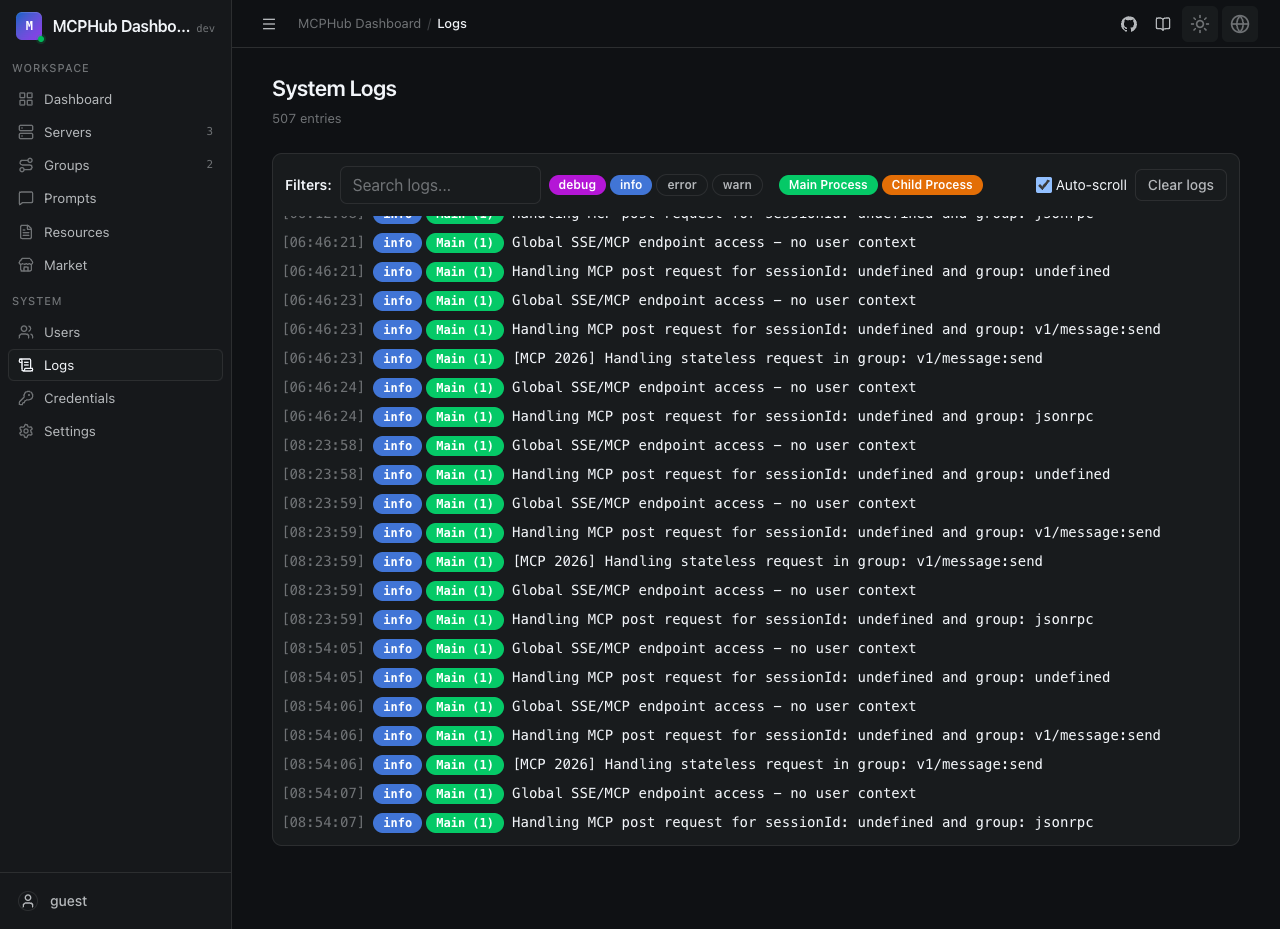1280x929 pixels.
Task: Open language selector via the globe icon
Action: [1240, 24]
